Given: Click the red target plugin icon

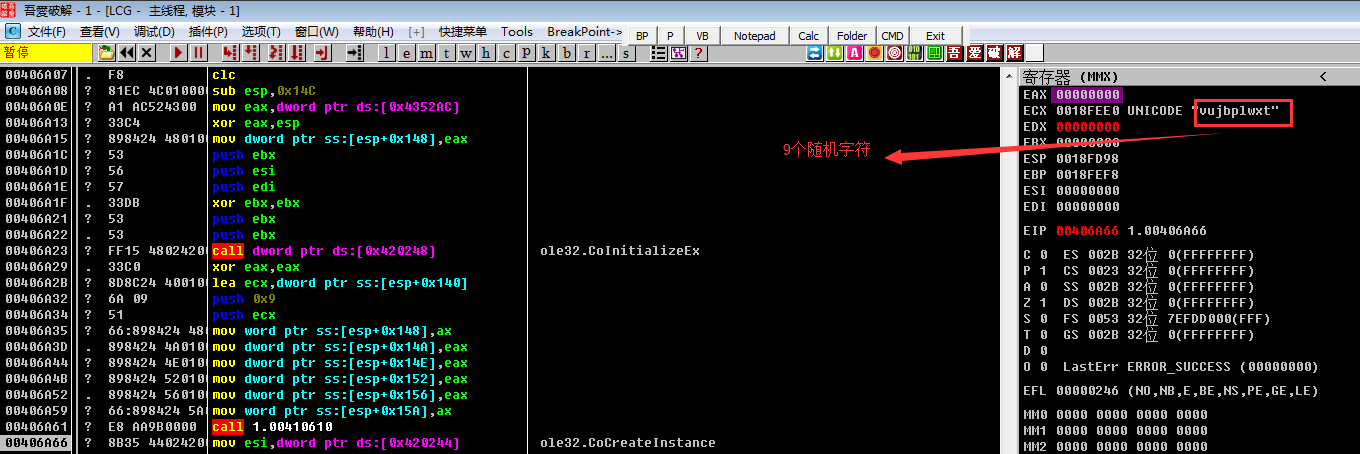Looking at the screenshot, I should 894,53.
